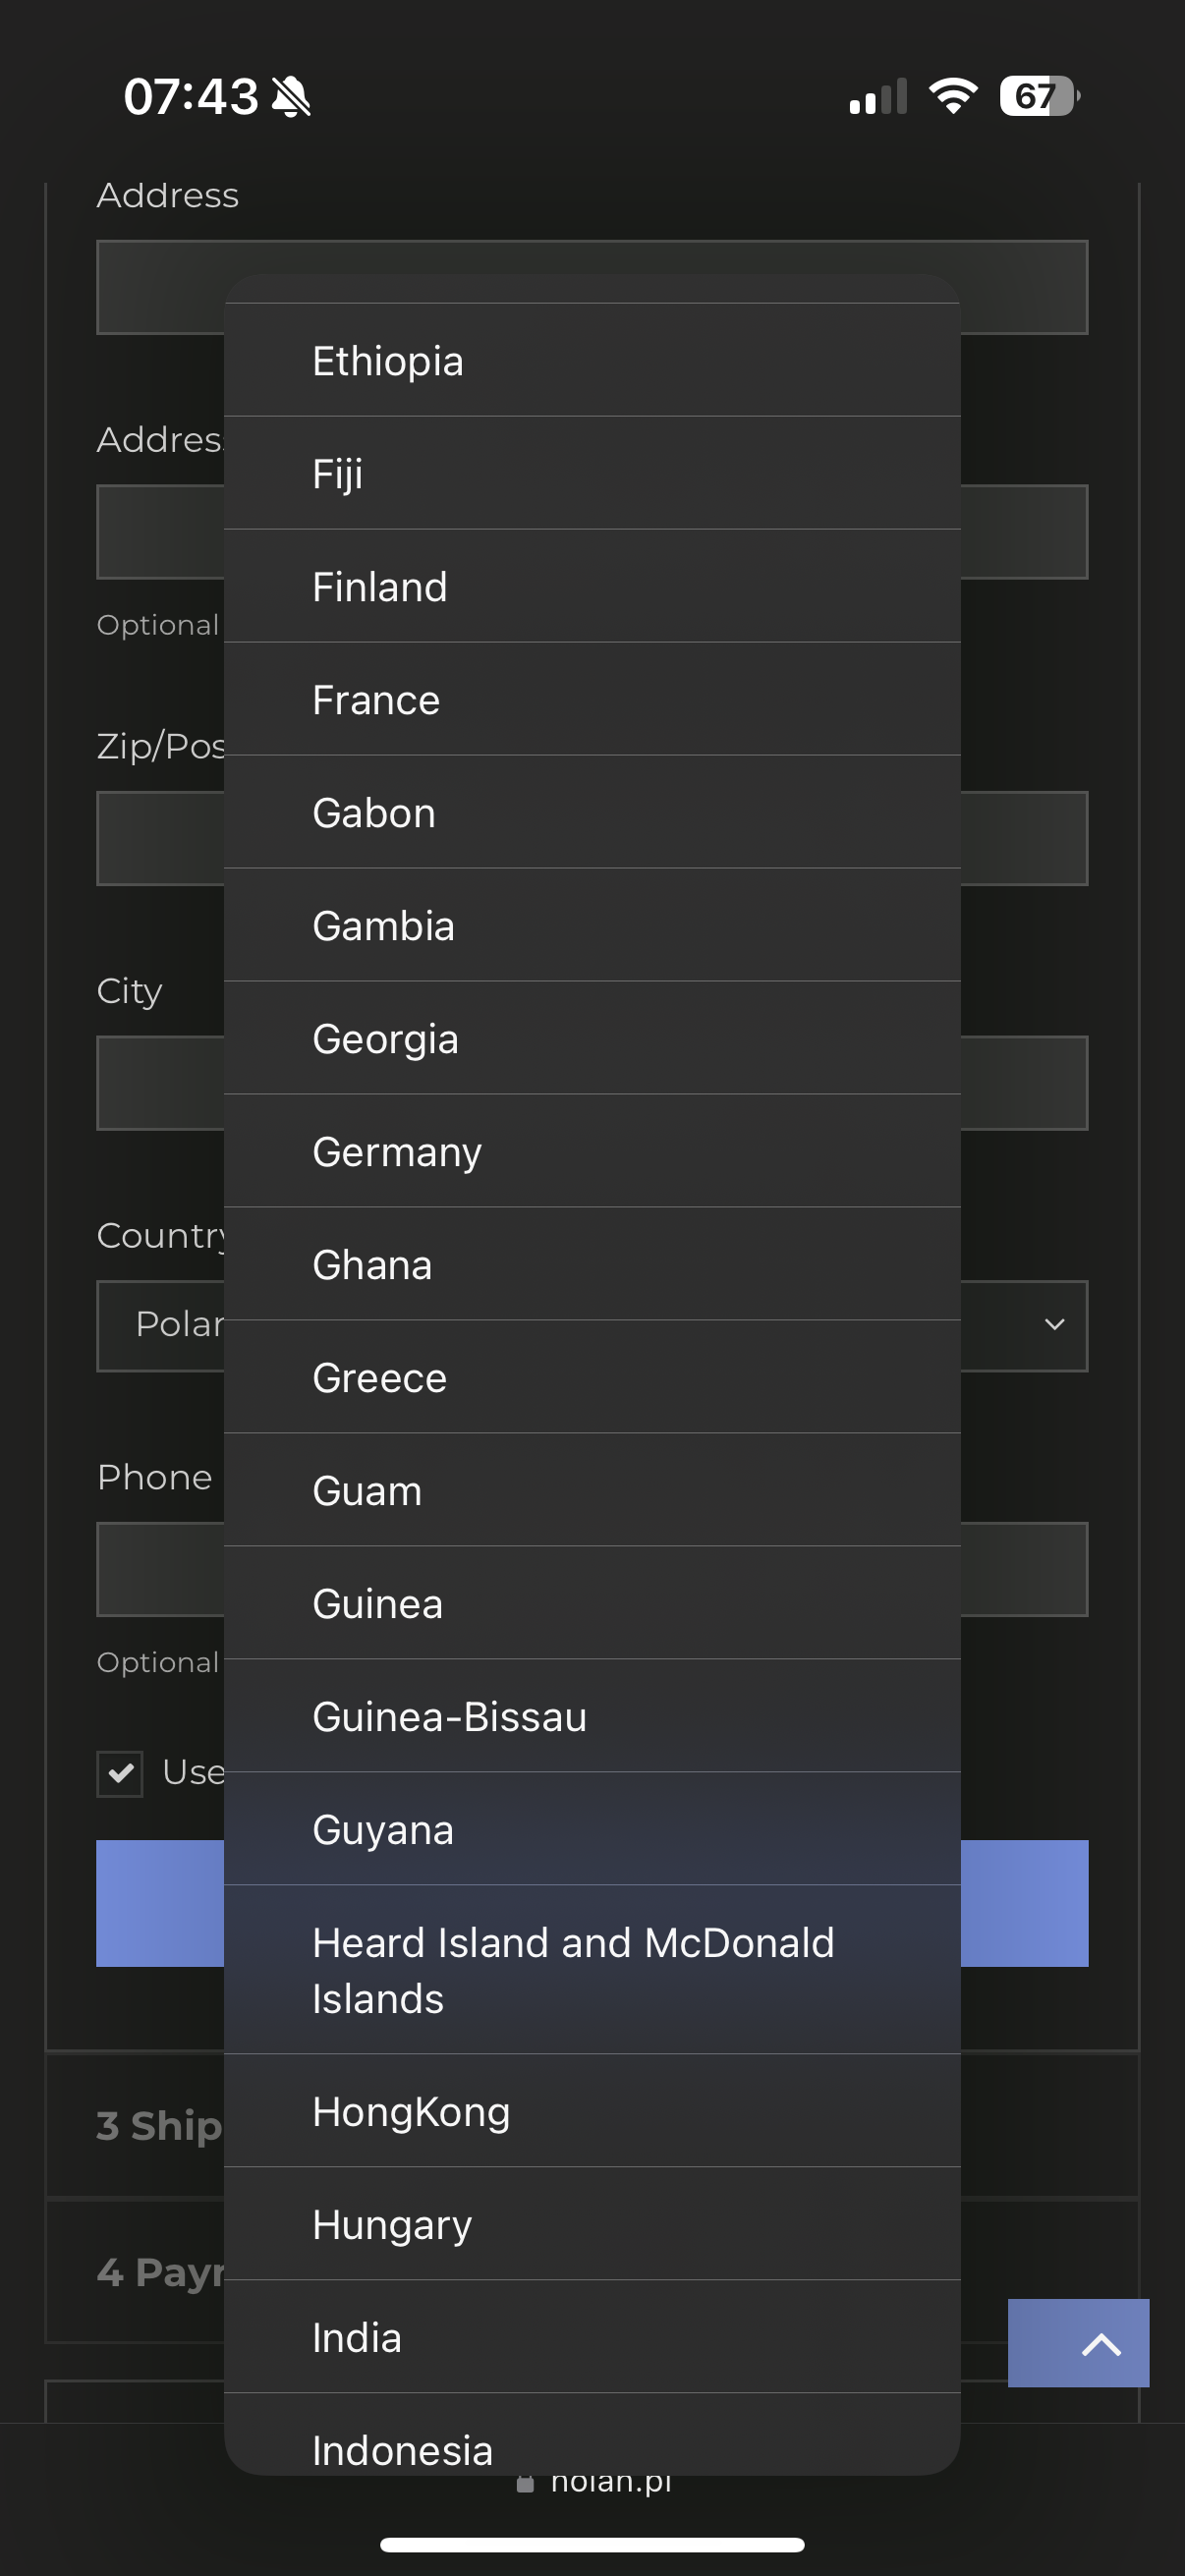The width and height of the screenshot is (1185, 2576).
Task: Pick Greece from the country options
Action: (590, 1378)
